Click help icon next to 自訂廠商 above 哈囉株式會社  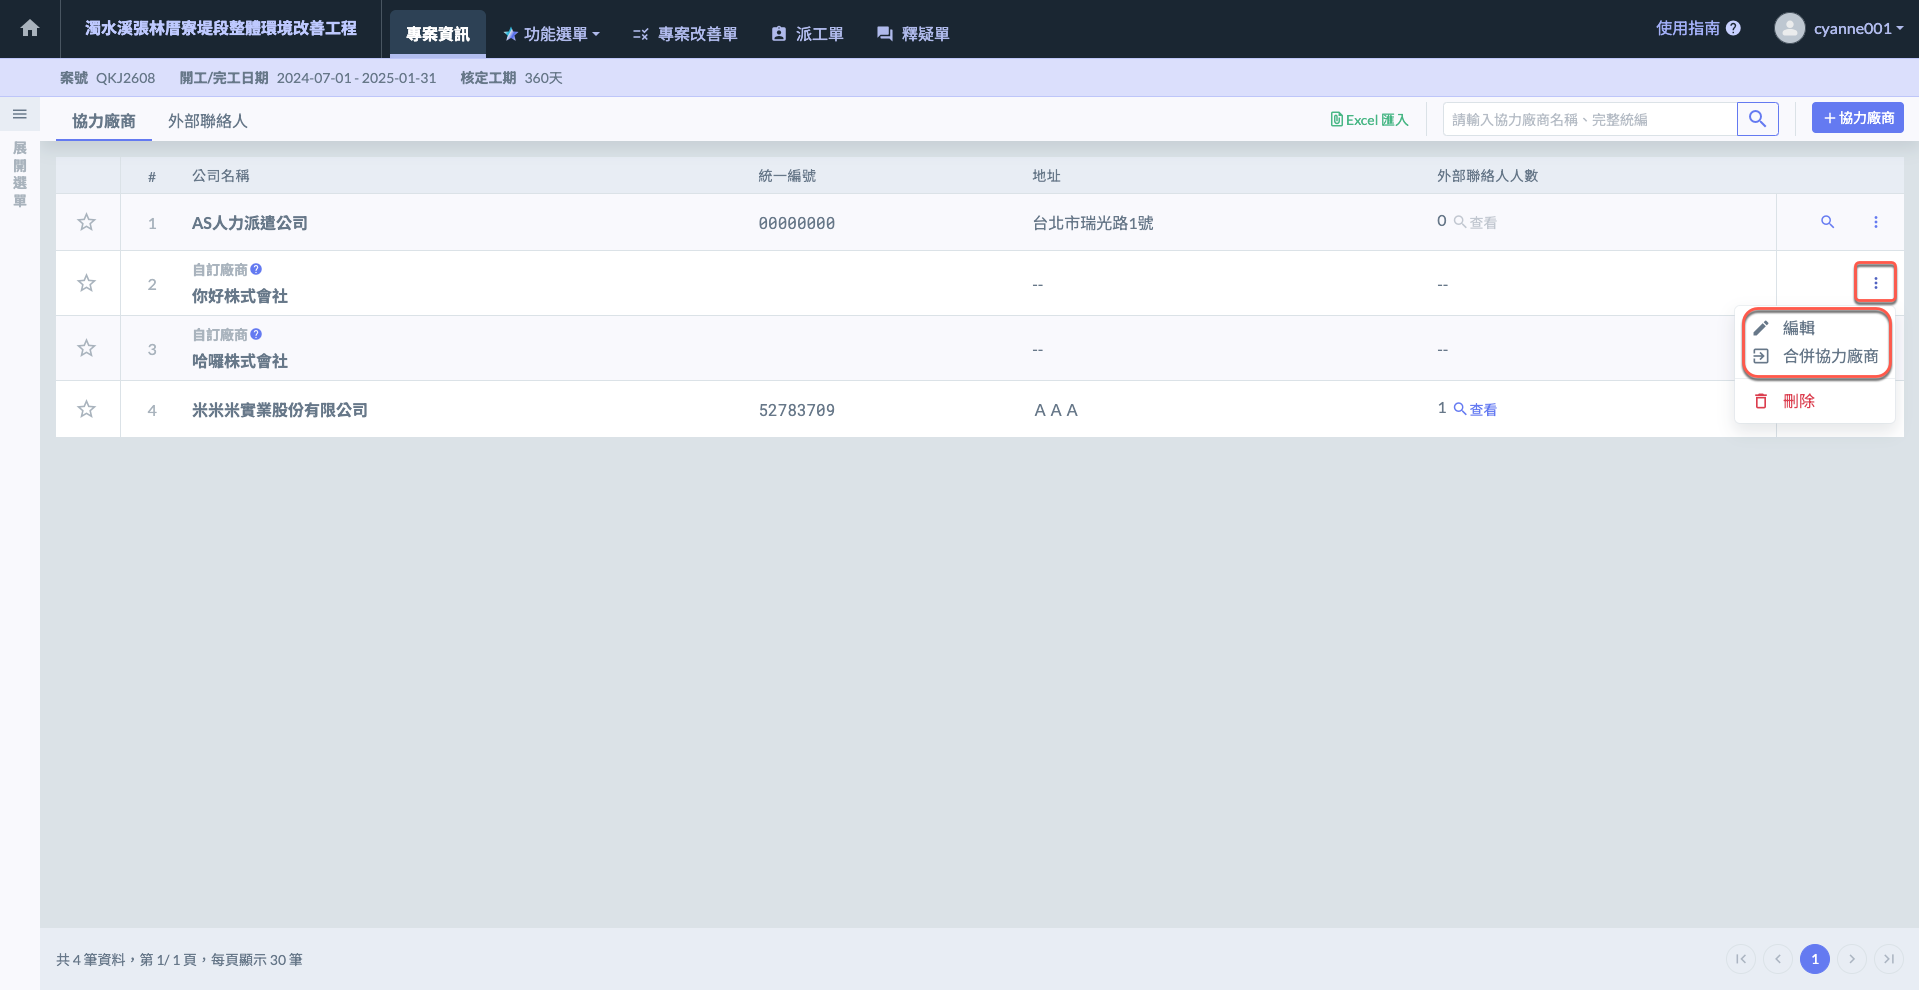[256, 334]
